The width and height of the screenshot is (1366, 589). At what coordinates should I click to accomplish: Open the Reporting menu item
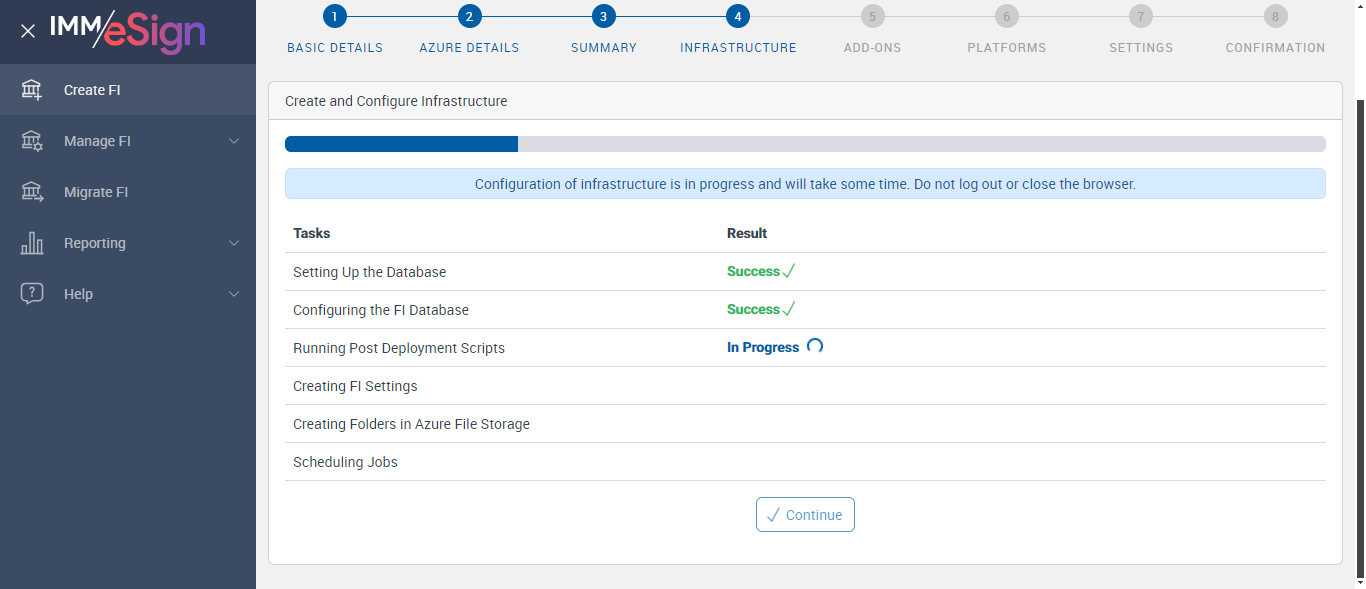click(128, 243)
